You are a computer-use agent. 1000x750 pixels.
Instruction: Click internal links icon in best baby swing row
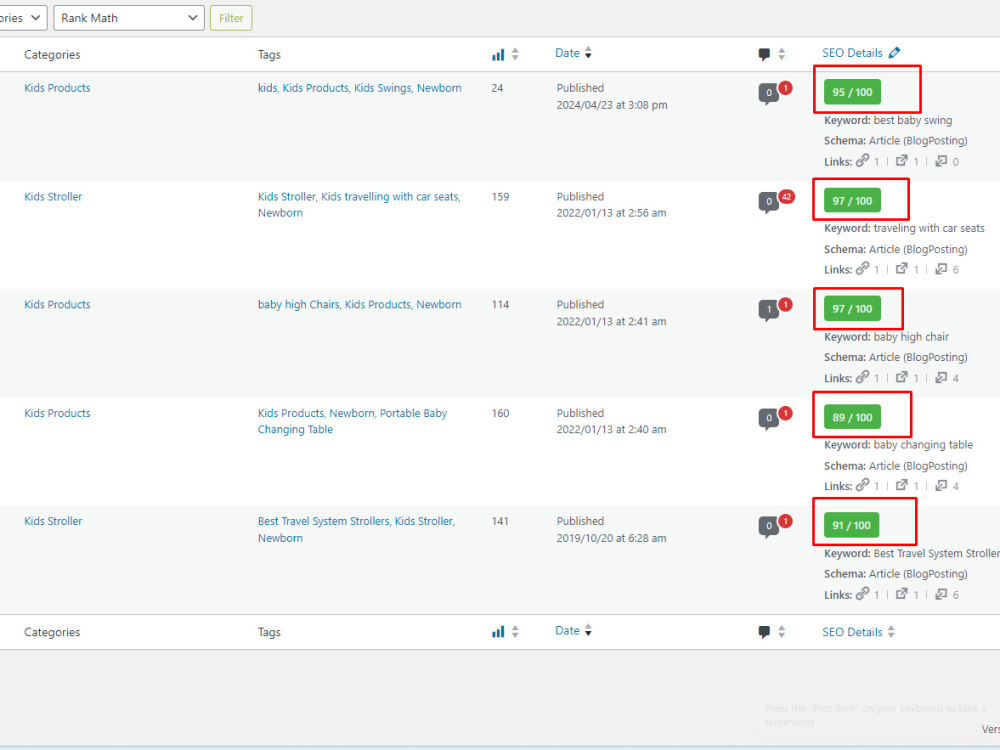pos(862,161)
